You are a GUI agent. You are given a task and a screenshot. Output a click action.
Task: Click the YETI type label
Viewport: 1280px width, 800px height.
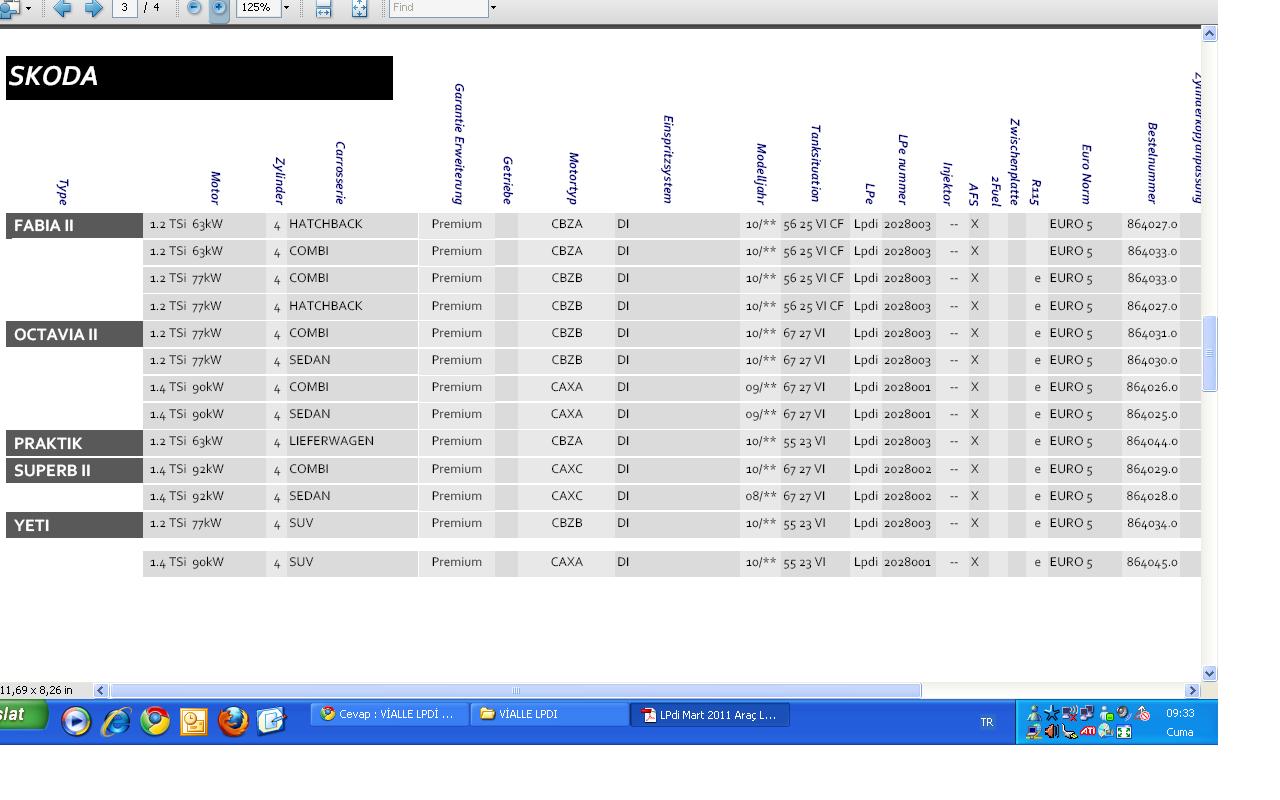coord(75,525)
